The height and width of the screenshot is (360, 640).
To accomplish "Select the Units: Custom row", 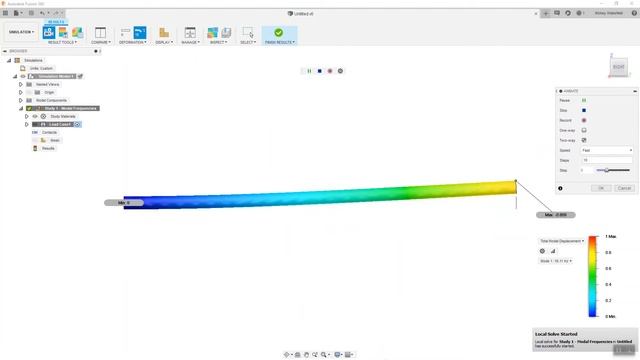I will [41, 68].
